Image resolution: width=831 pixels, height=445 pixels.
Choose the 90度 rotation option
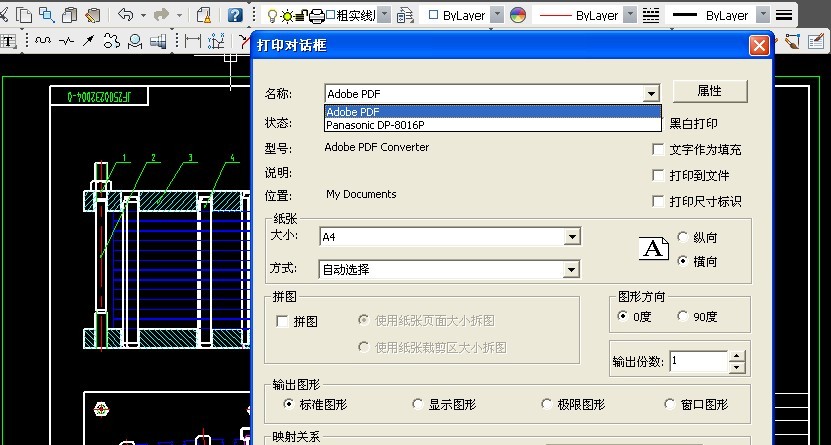(x=684, y=317)
